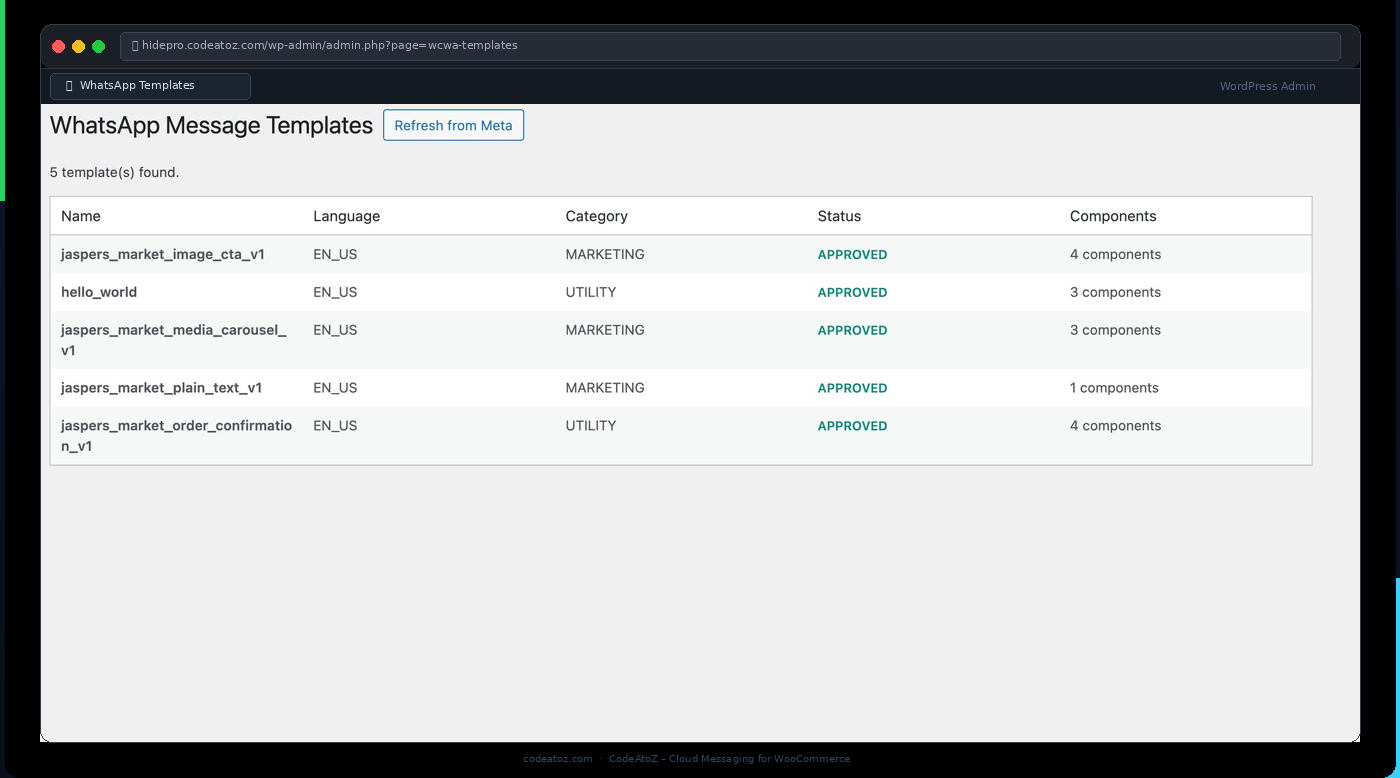
Task: Click the codeatoz.com footer link
Action: coord(557,758)
